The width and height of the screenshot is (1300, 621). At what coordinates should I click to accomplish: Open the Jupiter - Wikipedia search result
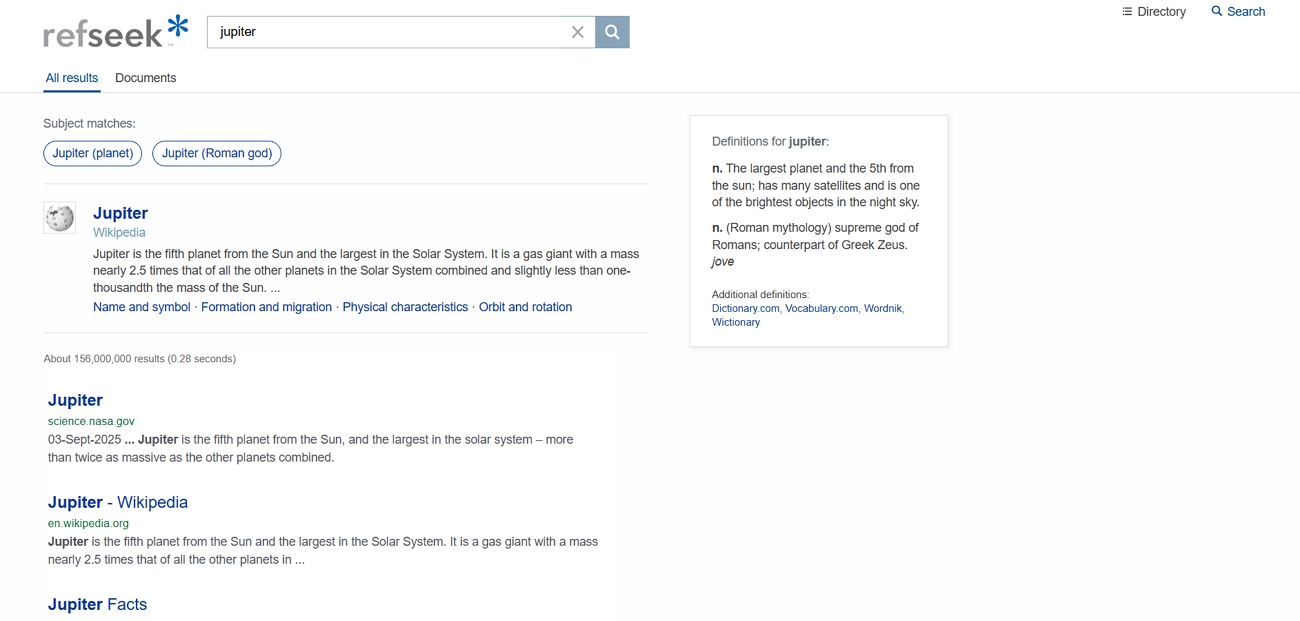pyautogui.click(x=117, y=502)
